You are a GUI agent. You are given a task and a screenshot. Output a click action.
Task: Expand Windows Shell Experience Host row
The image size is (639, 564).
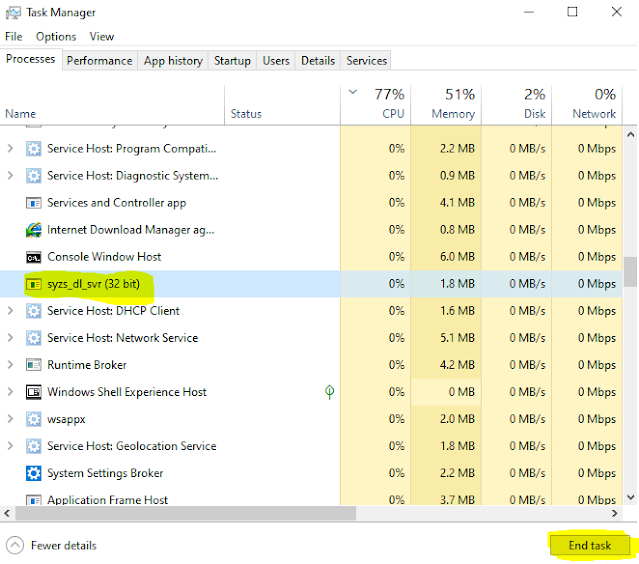[11, 392]
